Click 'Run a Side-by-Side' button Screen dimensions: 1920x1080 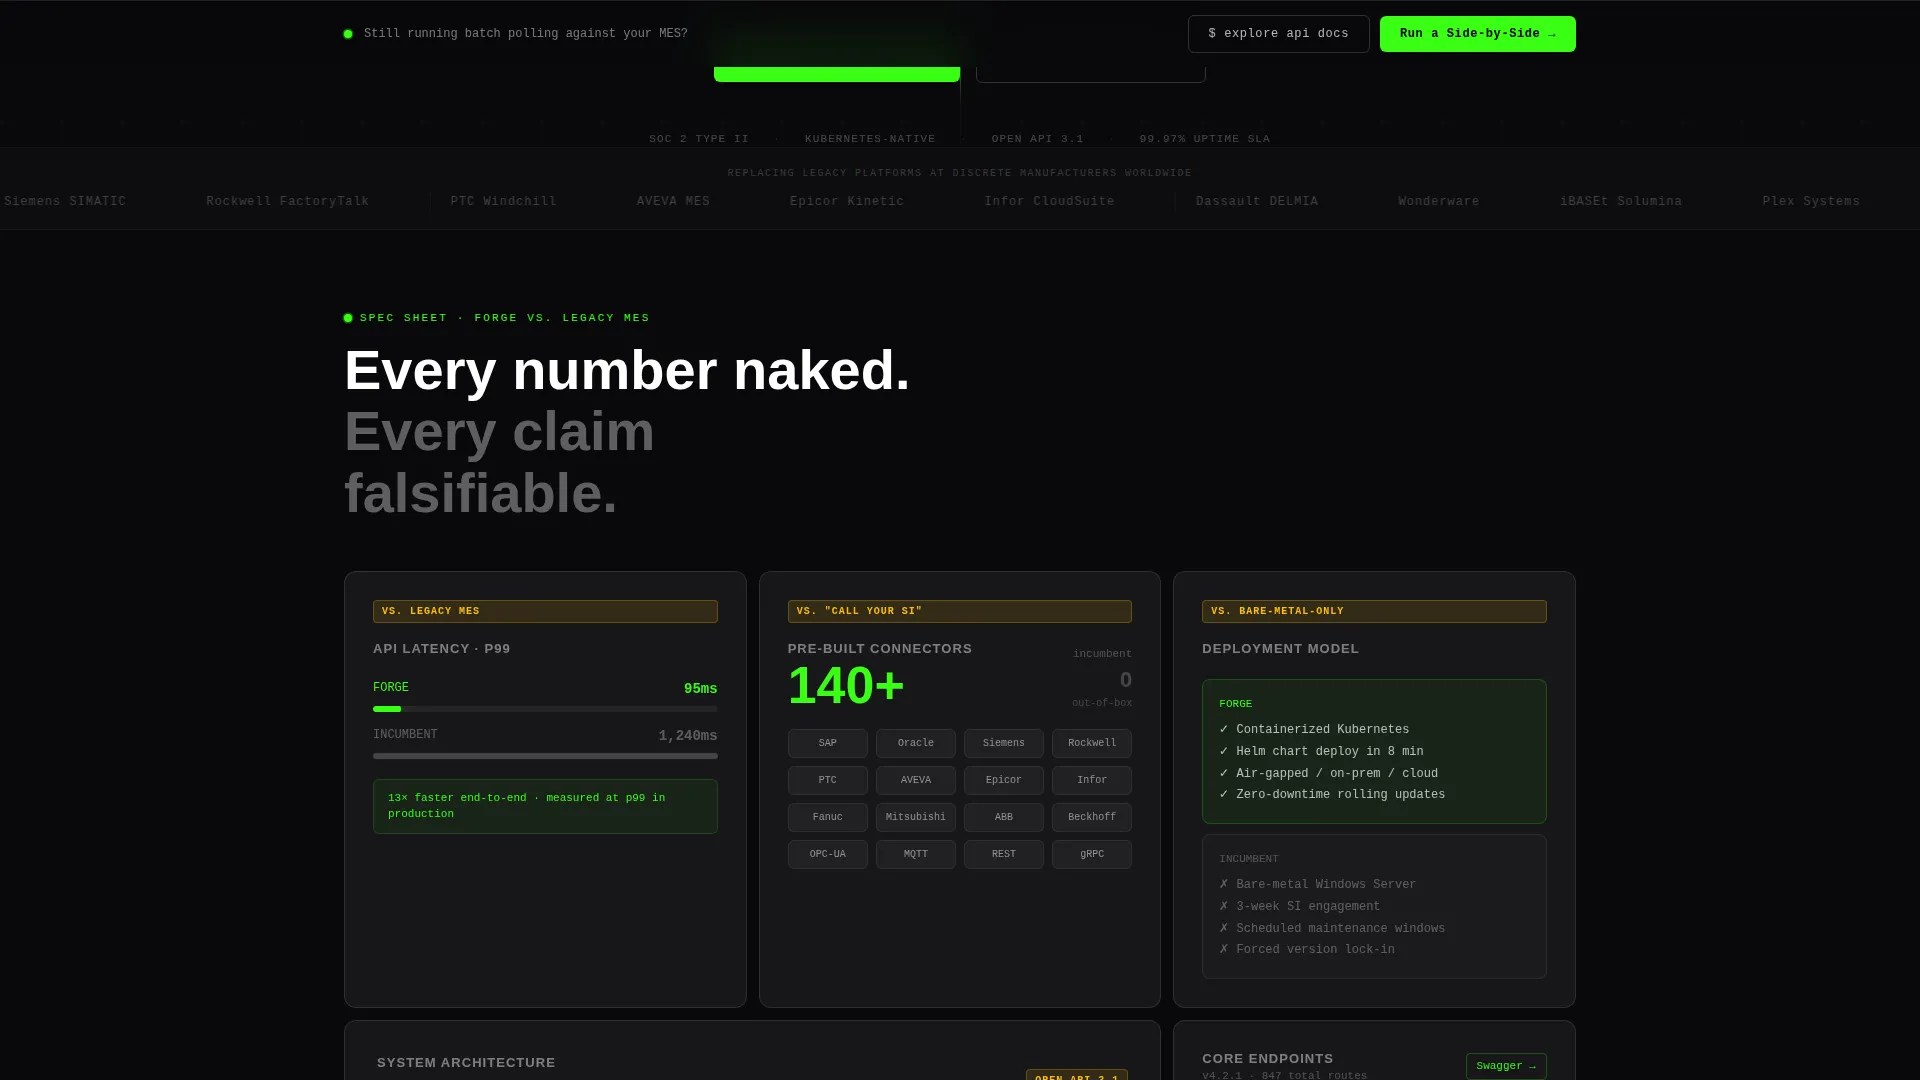[1477, 34]
